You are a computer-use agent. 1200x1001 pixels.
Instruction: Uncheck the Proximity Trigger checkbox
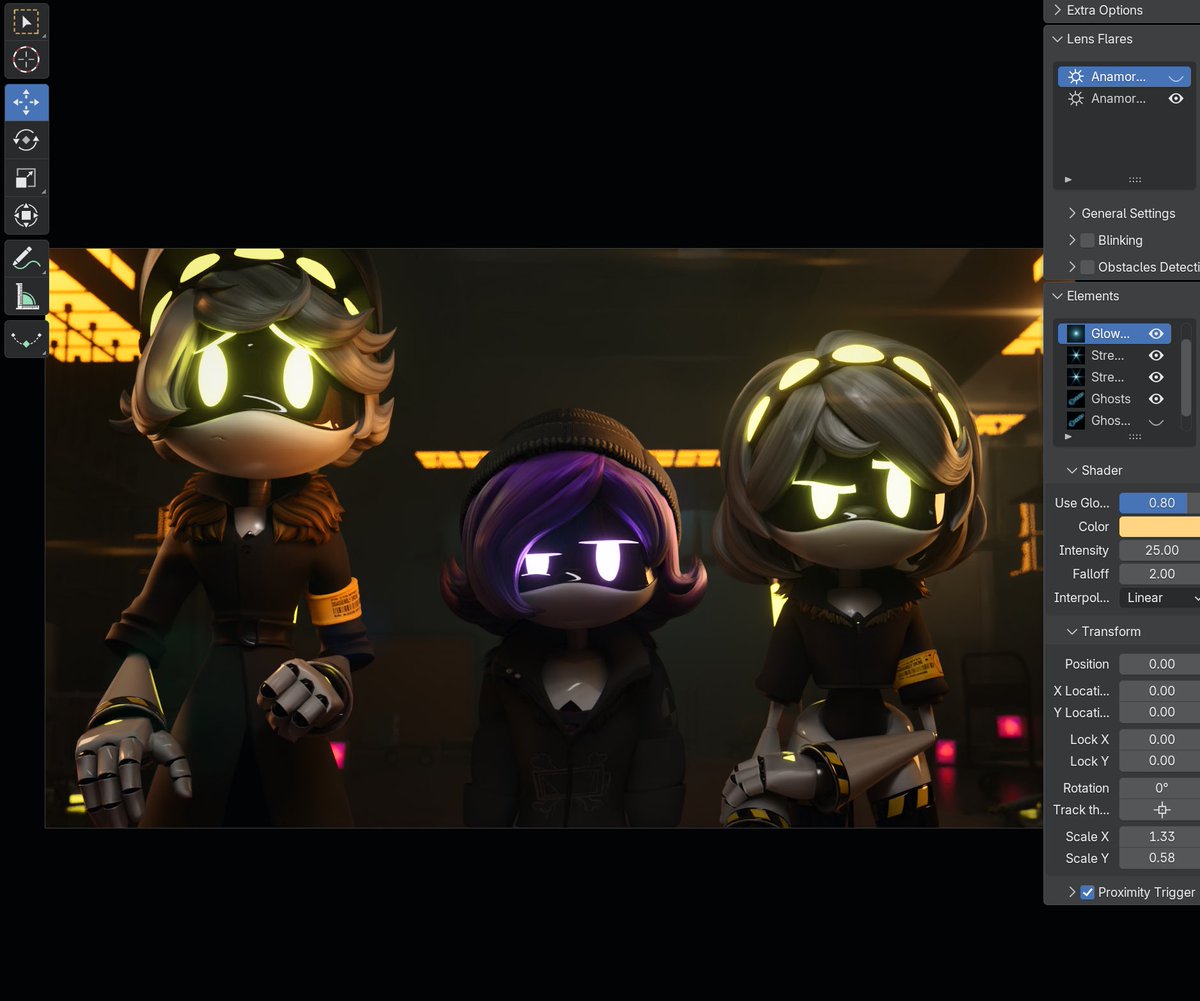pyautogui.click(x=1088, y=893)
